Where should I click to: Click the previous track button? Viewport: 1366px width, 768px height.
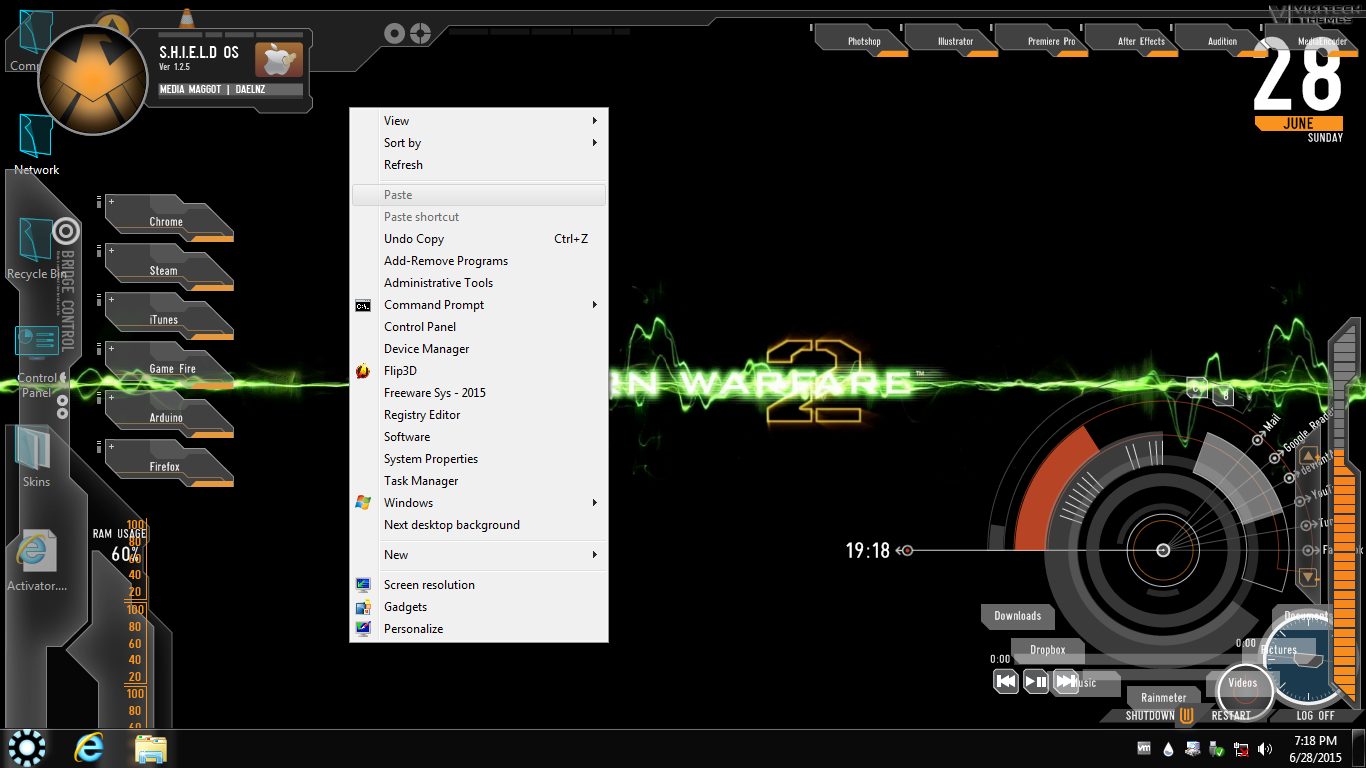pos(1006,682)
